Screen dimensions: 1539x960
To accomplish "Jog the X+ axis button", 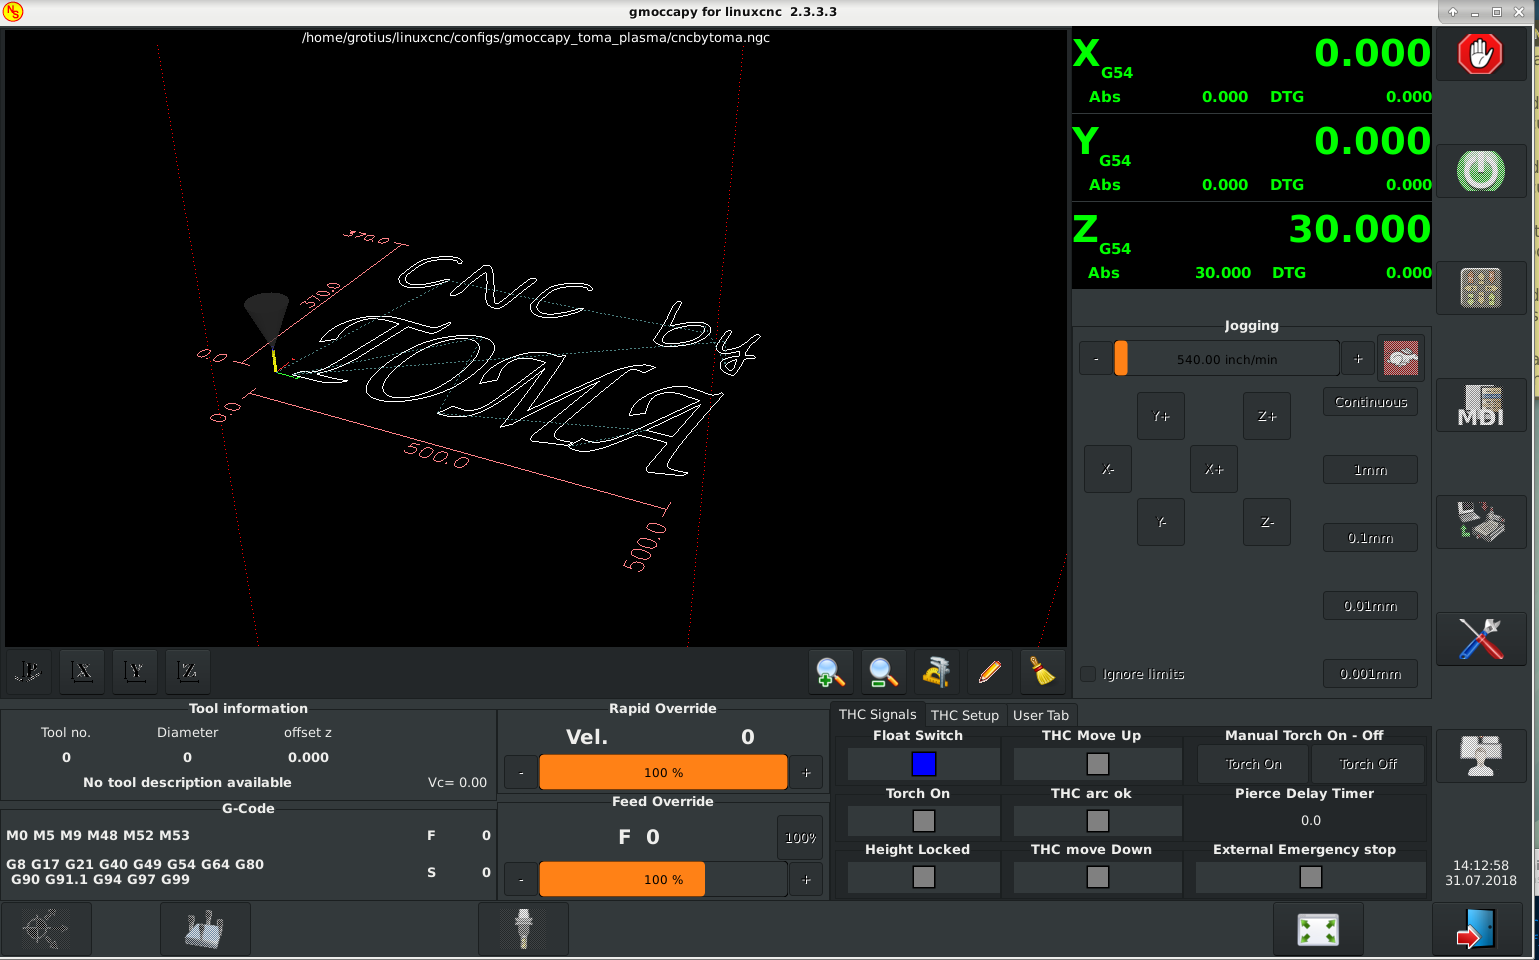I will click(x=1214, y=469).
